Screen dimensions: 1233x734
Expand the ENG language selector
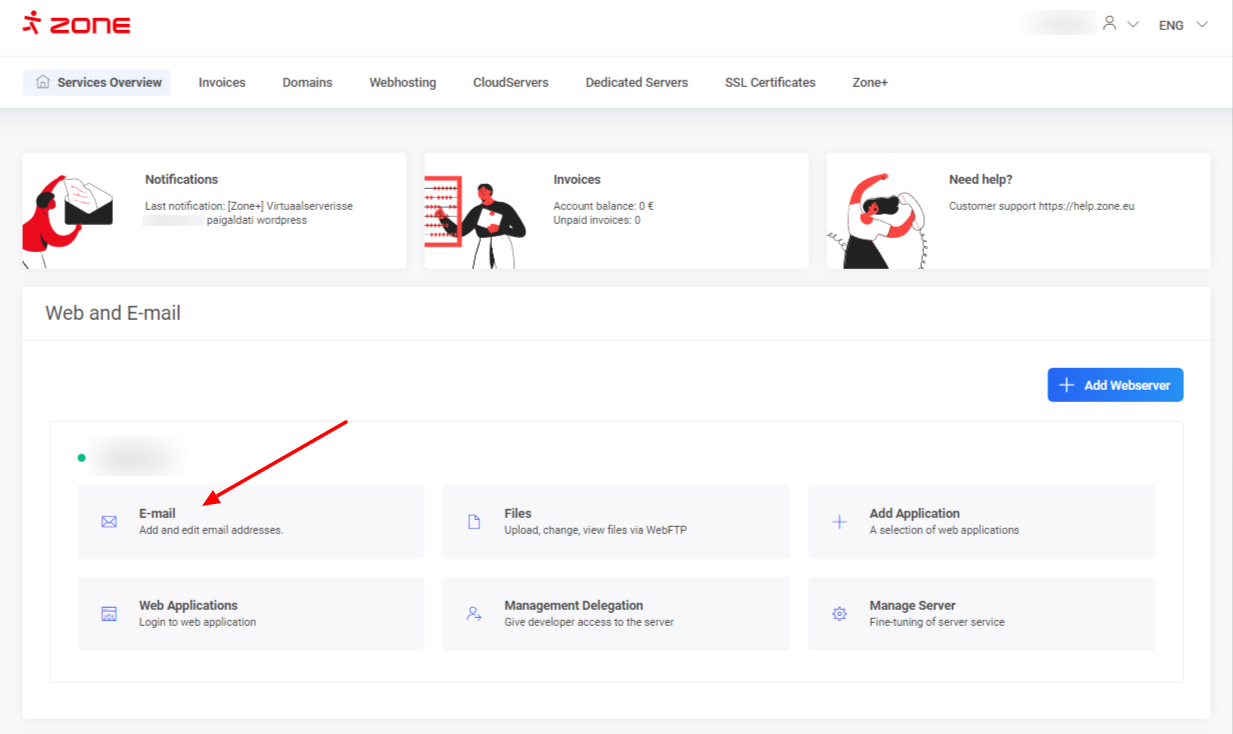point(1183,25)
